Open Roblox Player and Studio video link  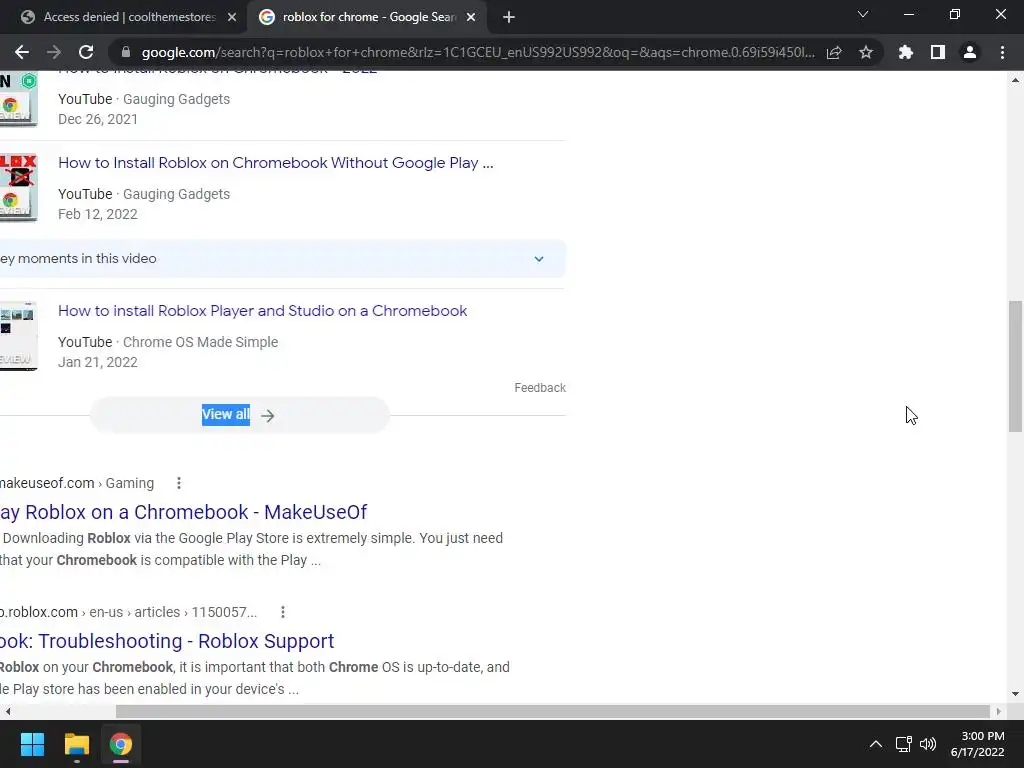263,311
